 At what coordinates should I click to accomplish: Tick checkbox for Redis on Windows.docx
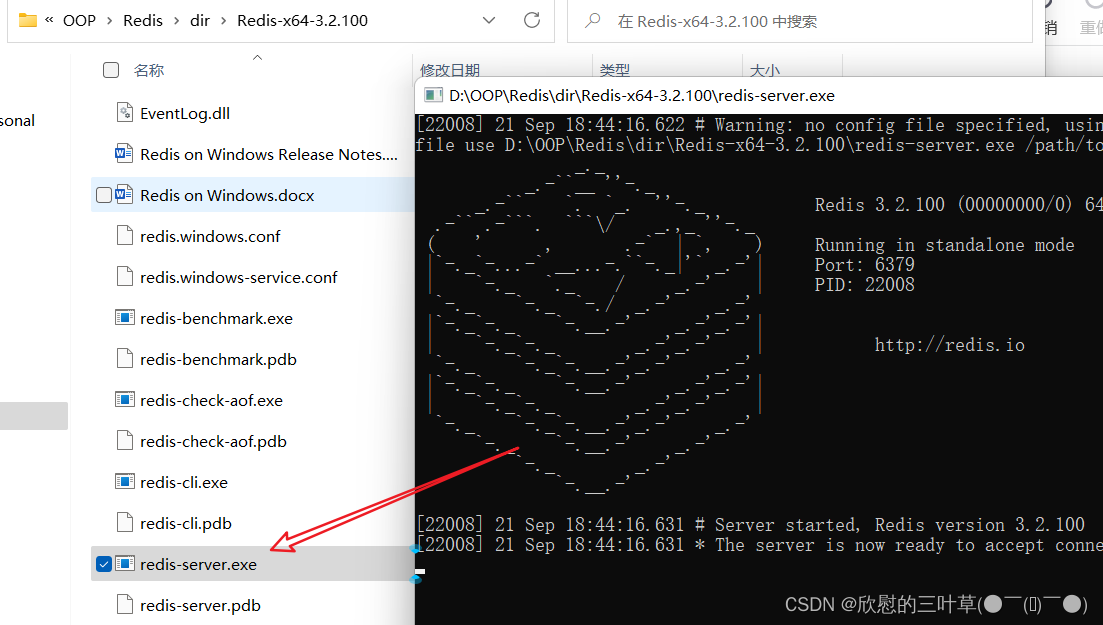click(103, 195)
